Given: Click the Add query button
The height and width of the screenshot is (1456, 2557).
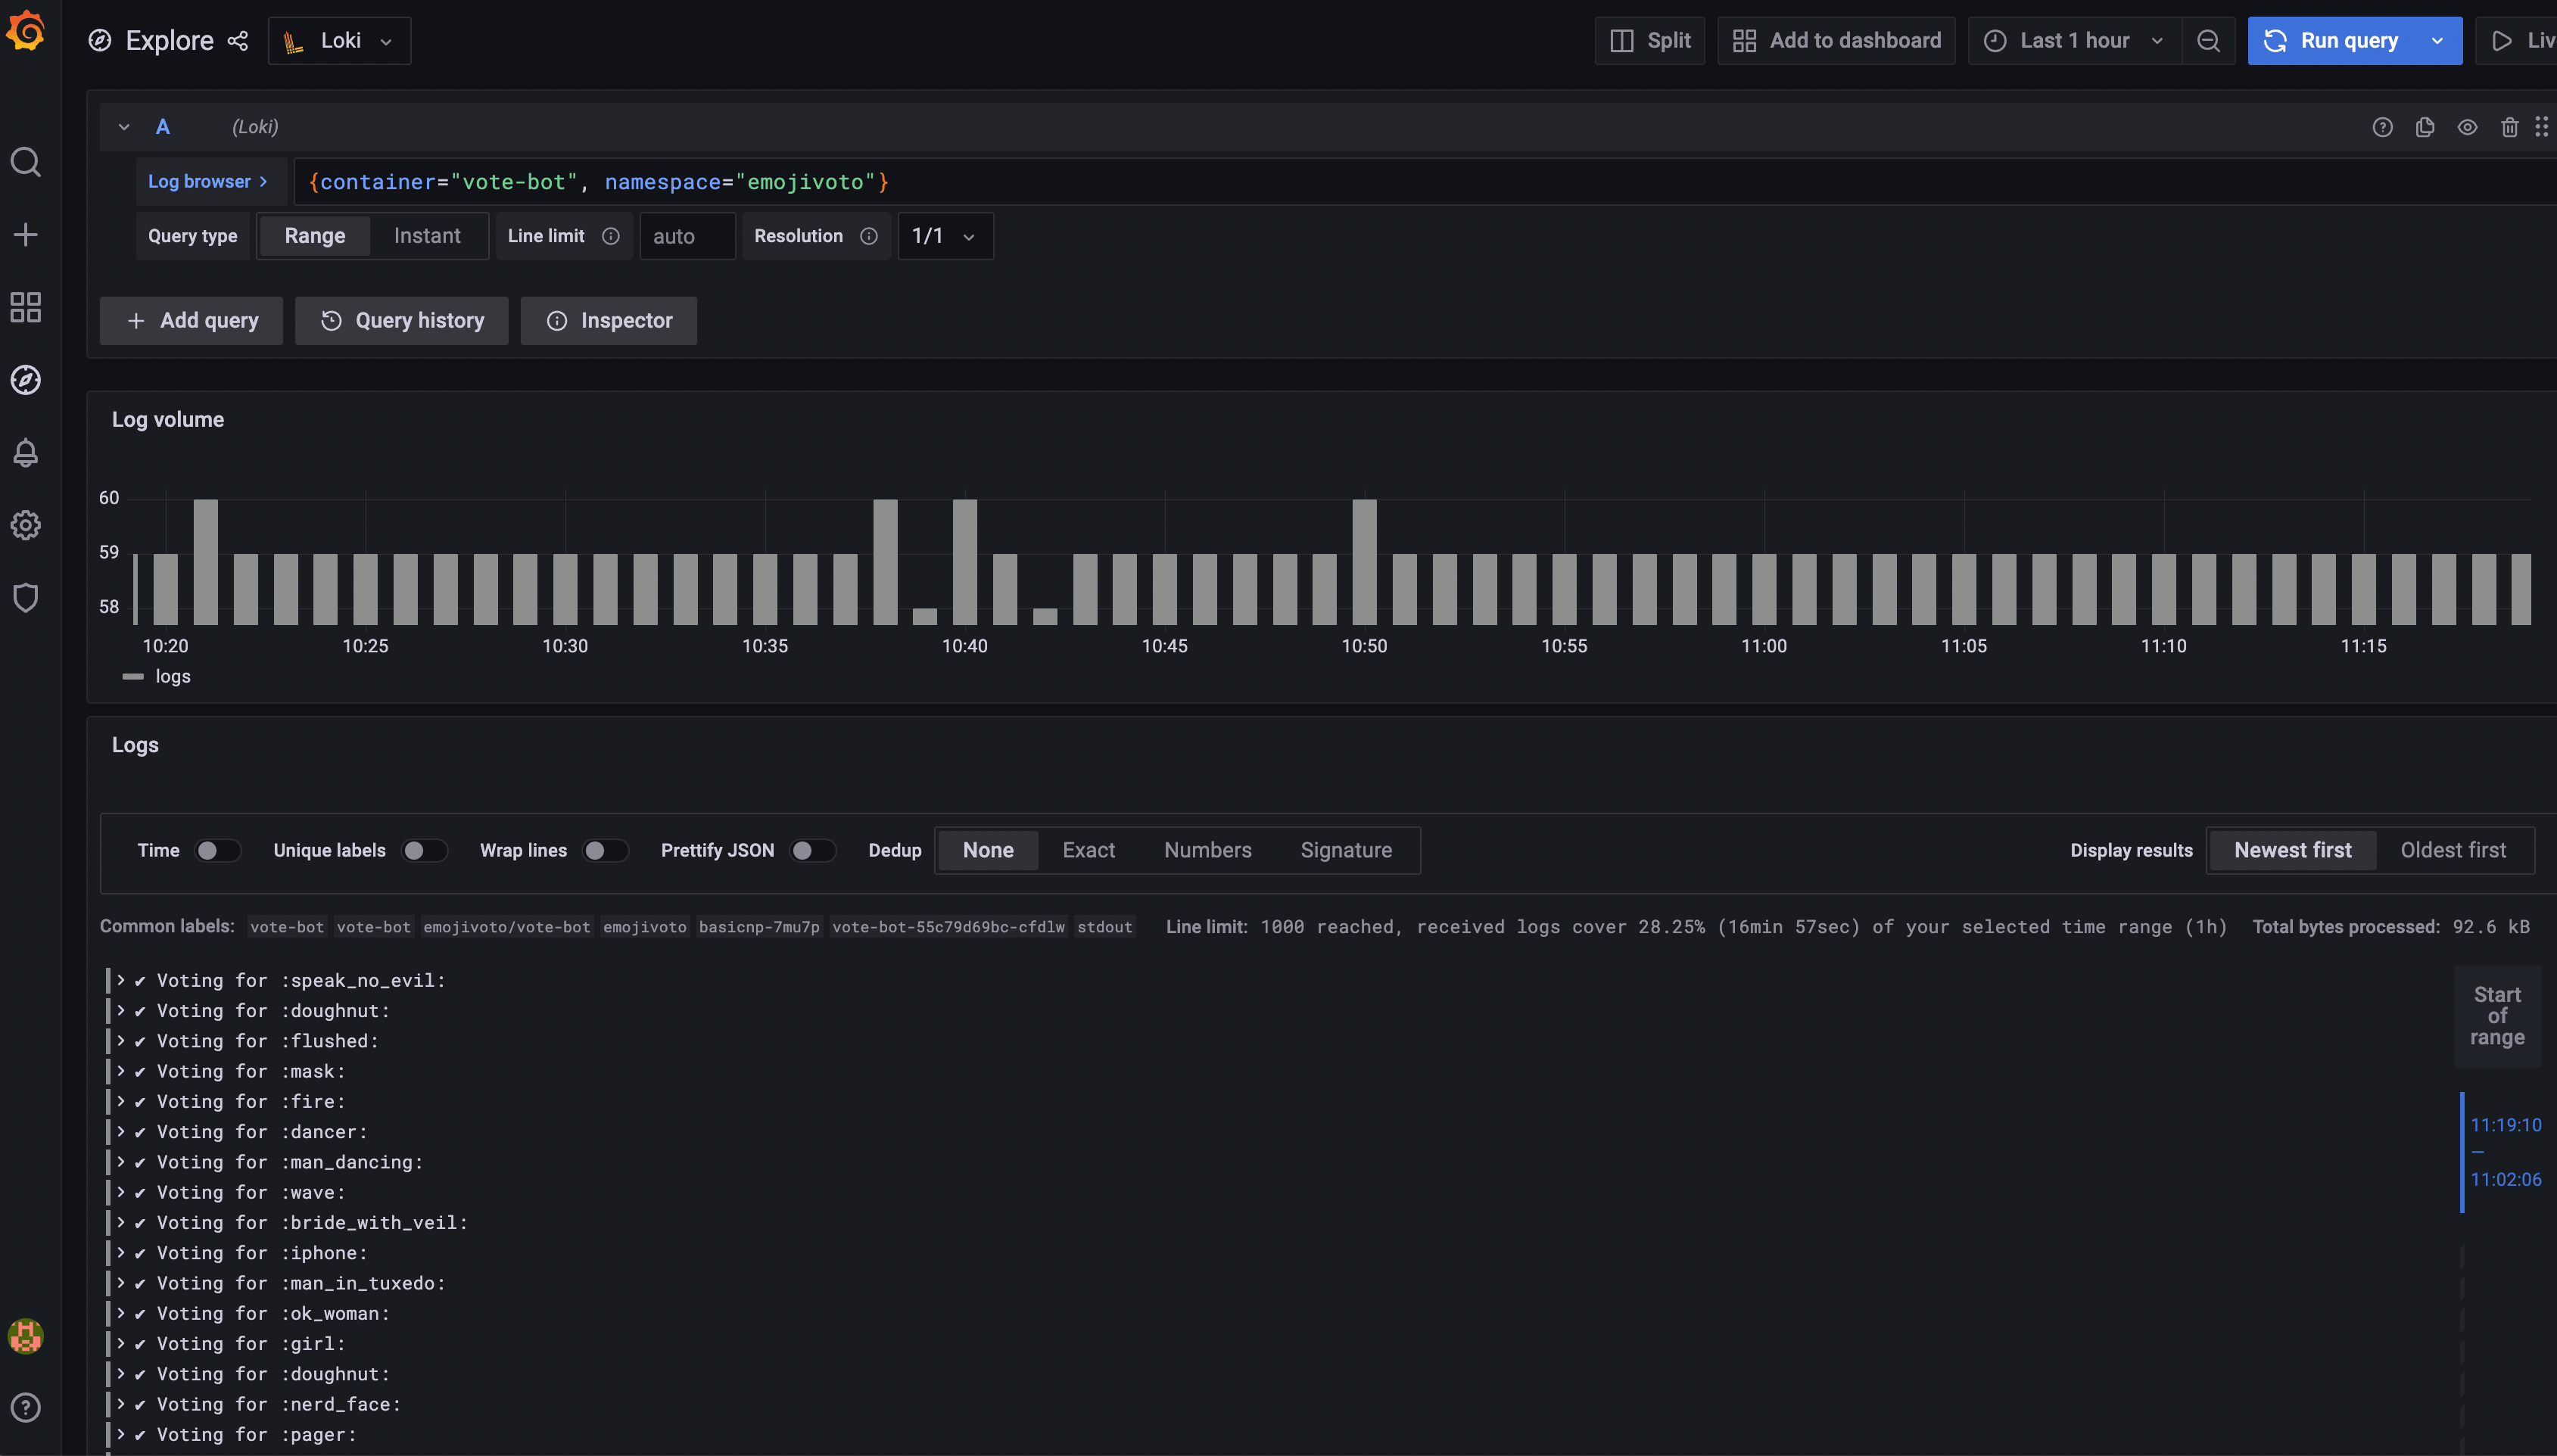Looking at the screenshot, I should coord(191,321).
